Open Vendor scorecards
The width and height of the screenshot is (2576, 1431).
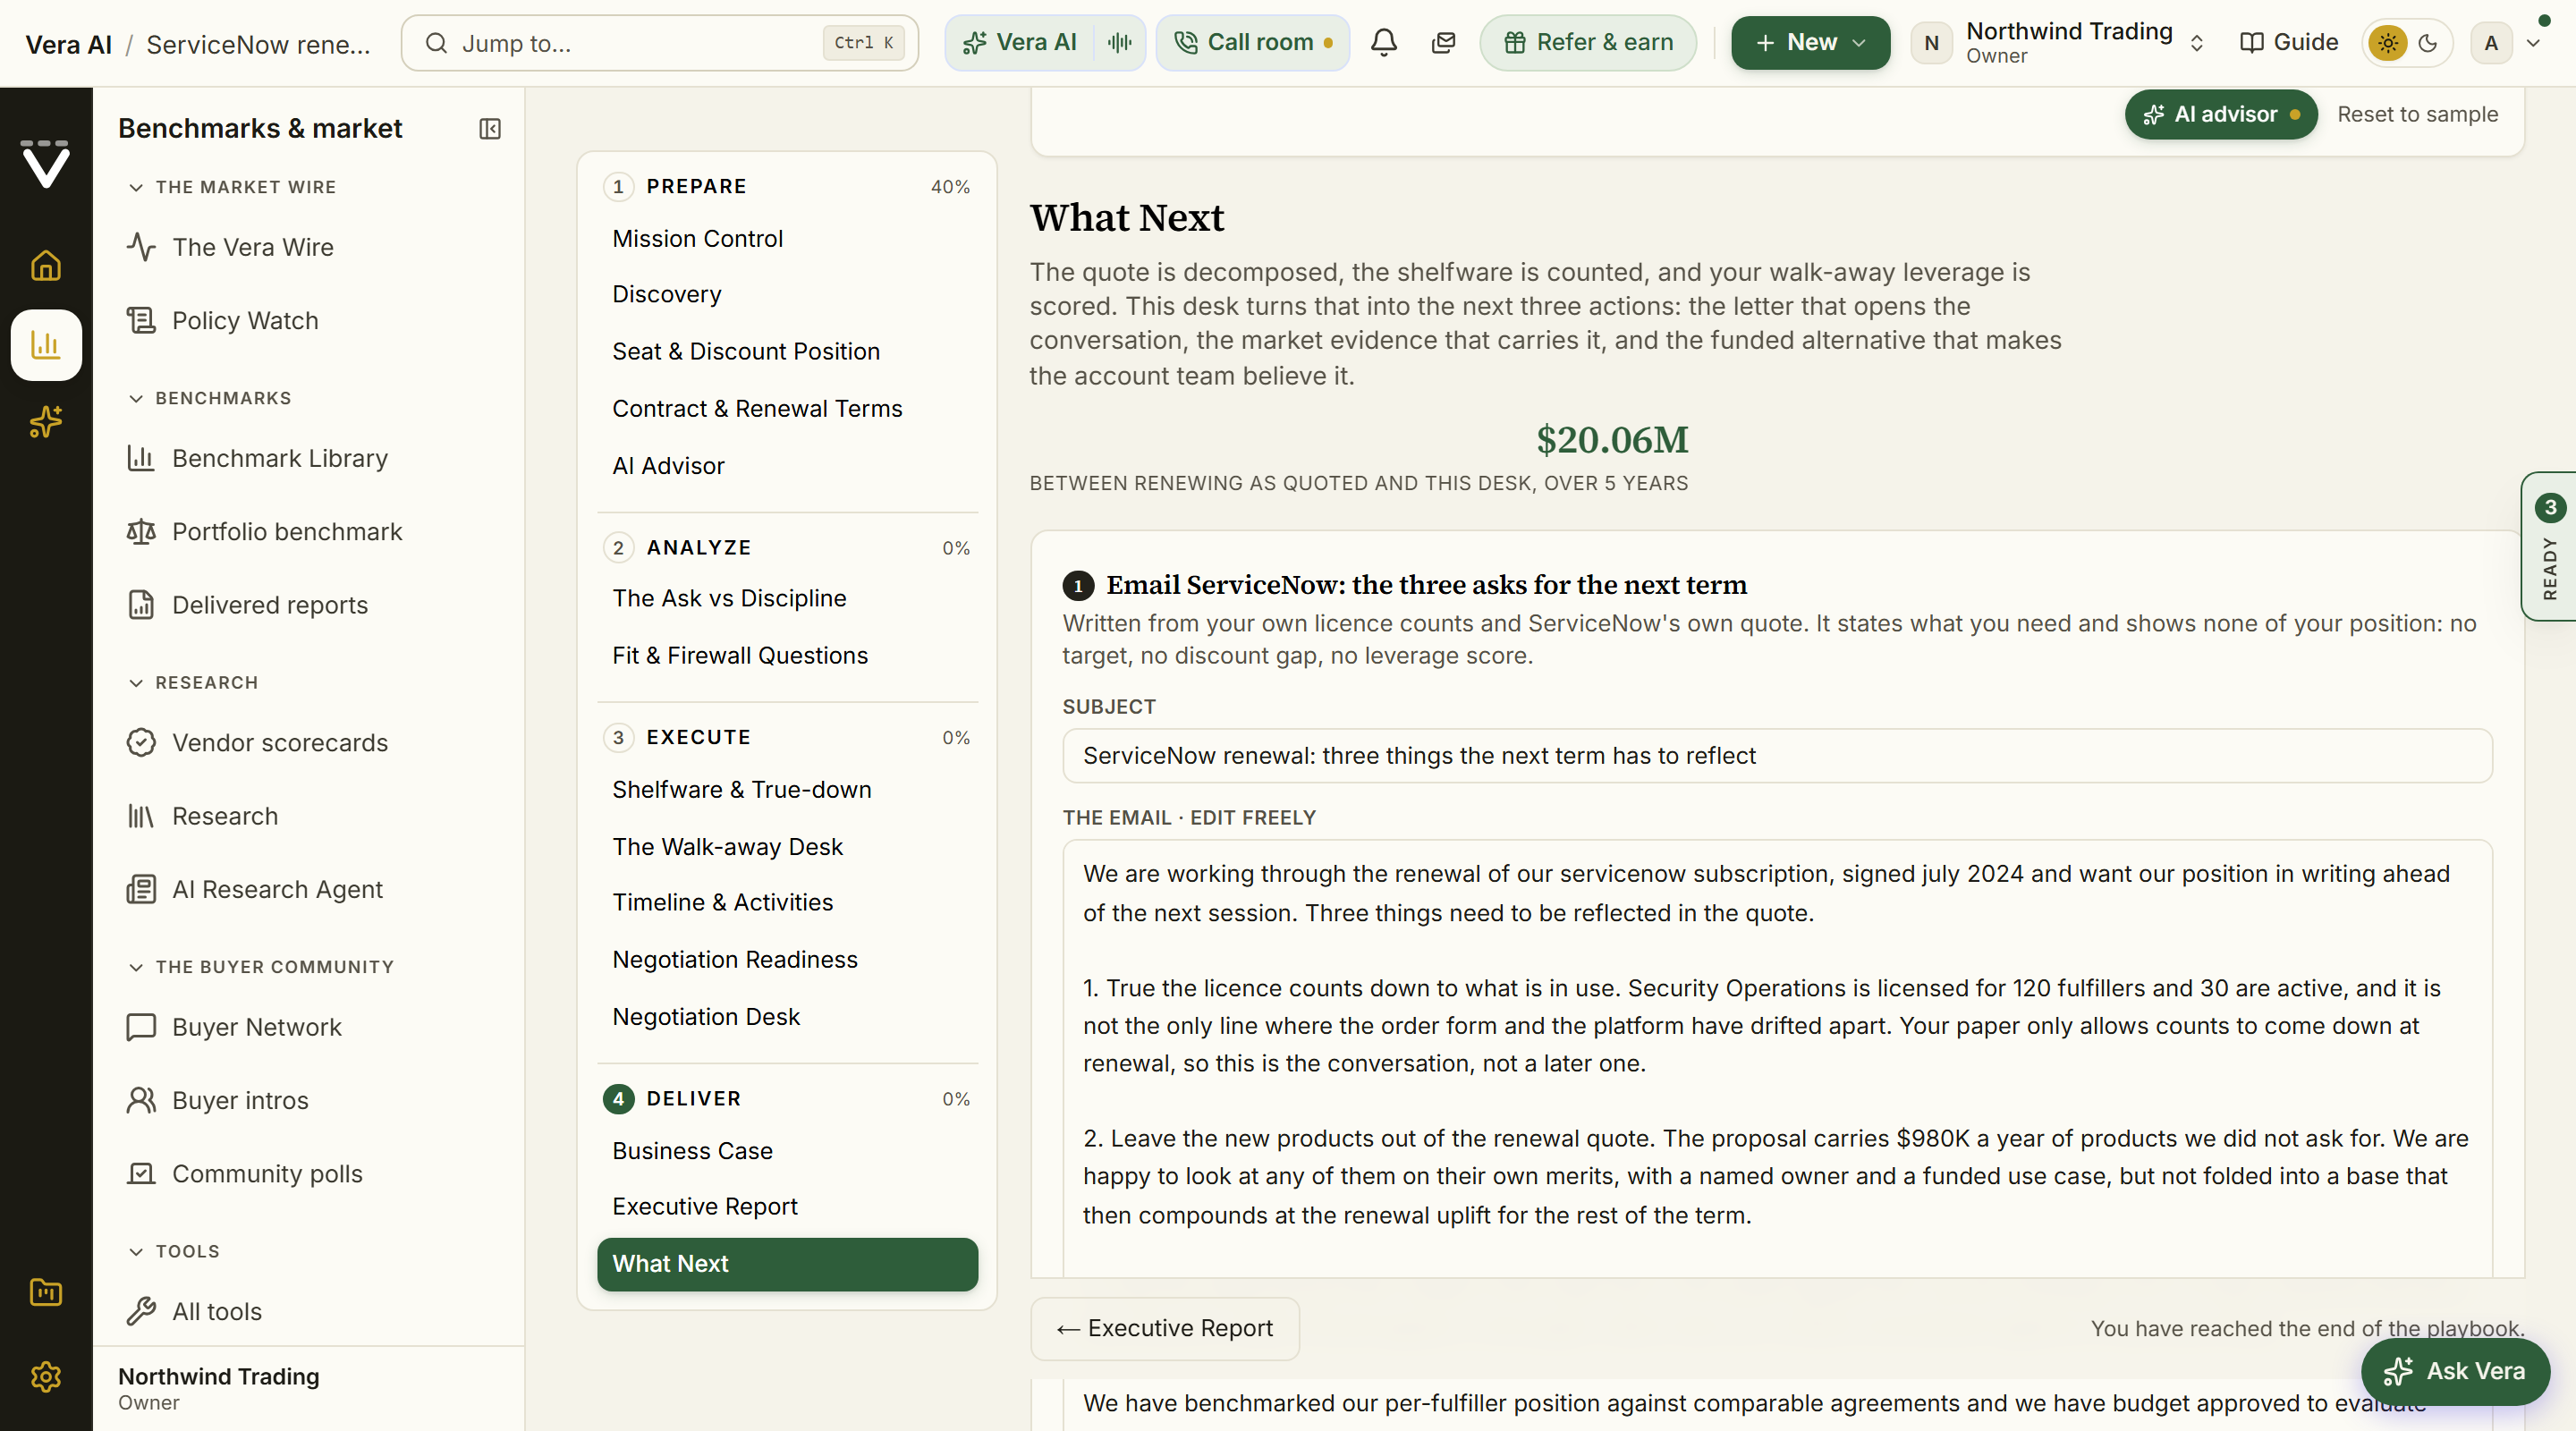tap(280, 742)
